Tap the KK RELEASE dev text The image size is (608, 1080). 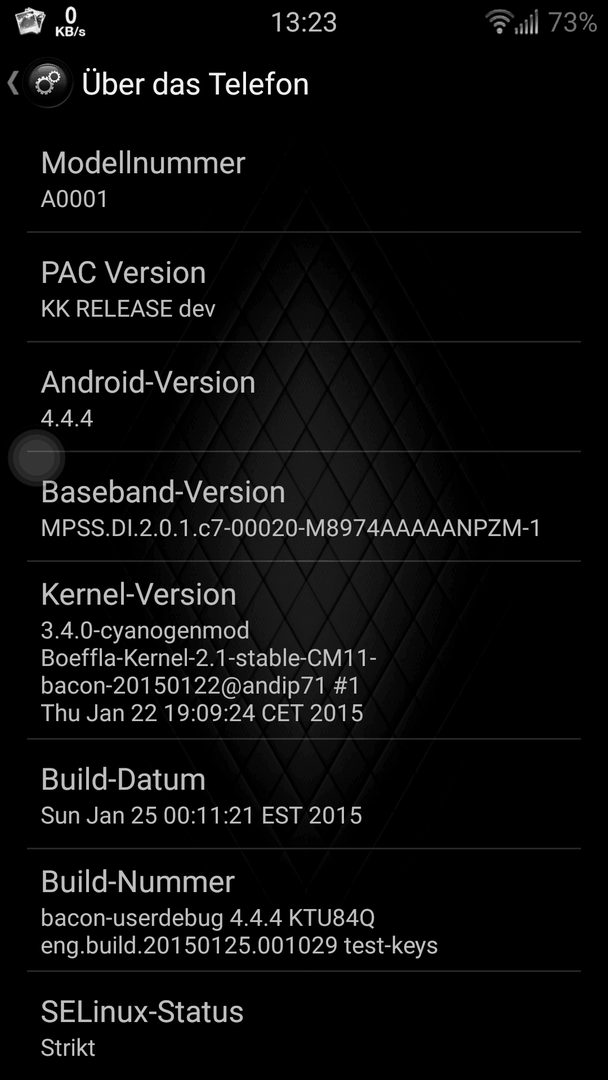[x=128, y=309]
